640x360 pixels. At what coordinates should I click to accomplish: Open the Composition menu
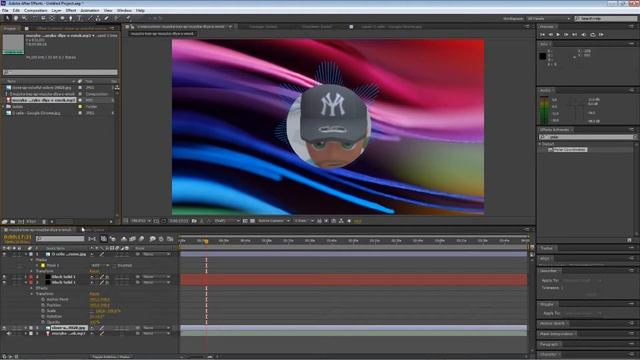(36, 10)
